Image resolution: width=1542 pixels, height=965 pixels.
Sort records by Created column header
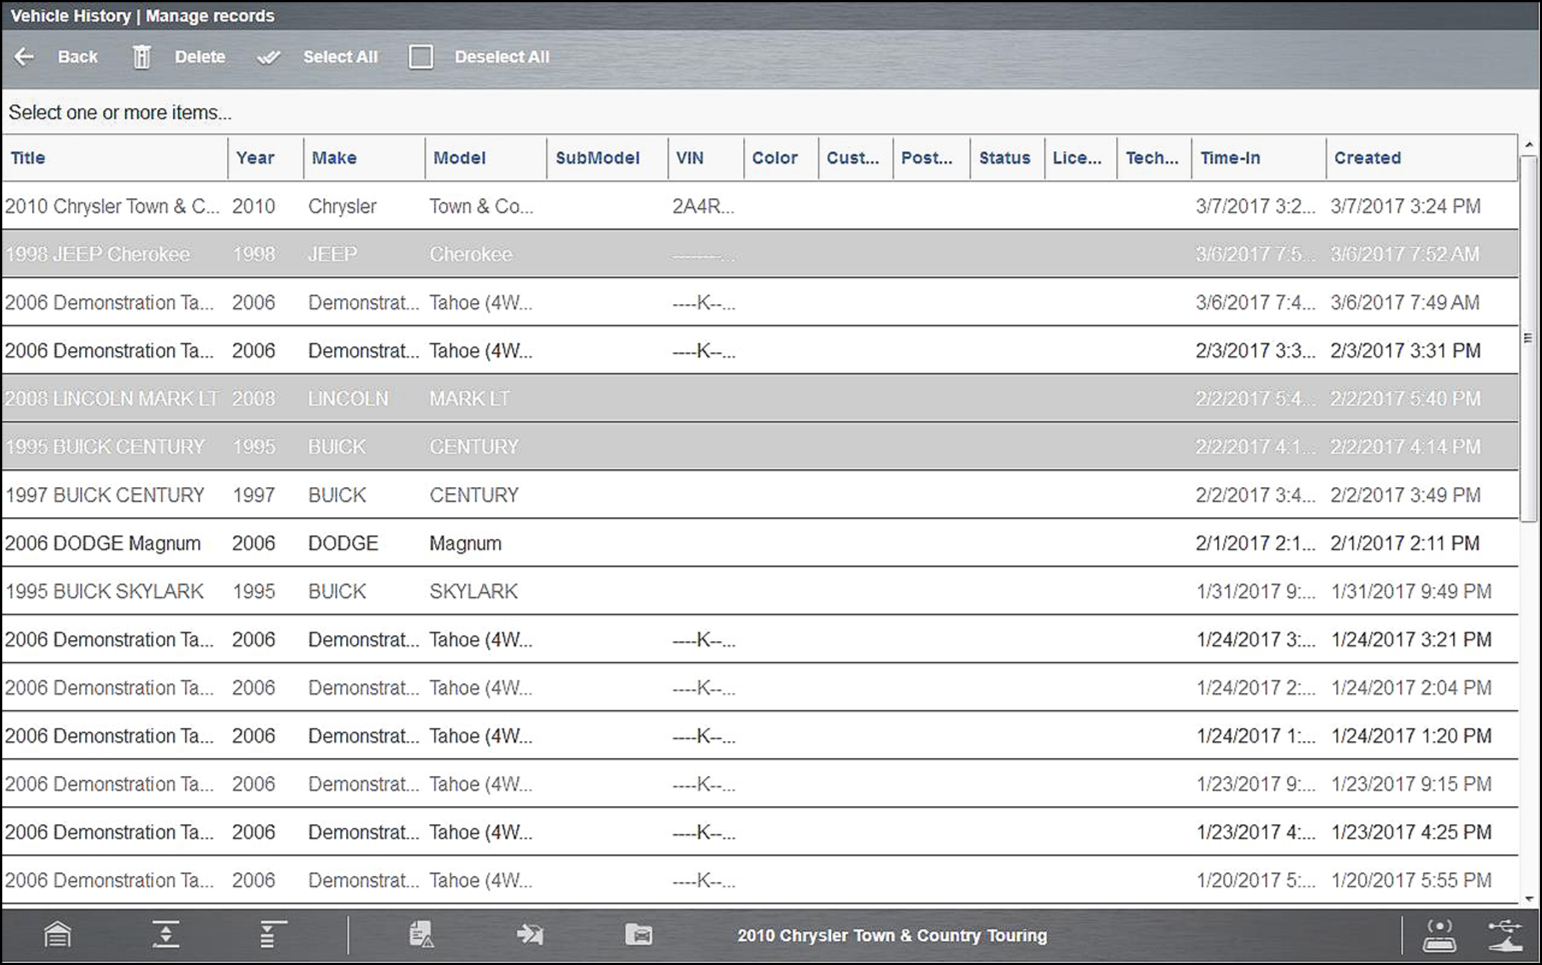click(x=1367, y=158)
